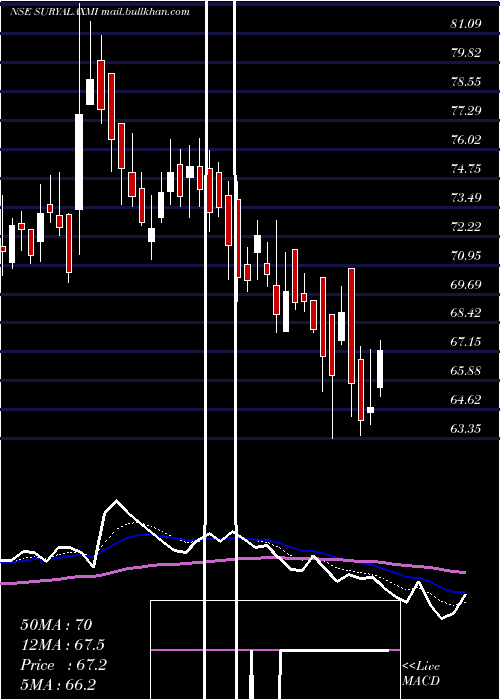Click the 64.62 price level label

466,400
